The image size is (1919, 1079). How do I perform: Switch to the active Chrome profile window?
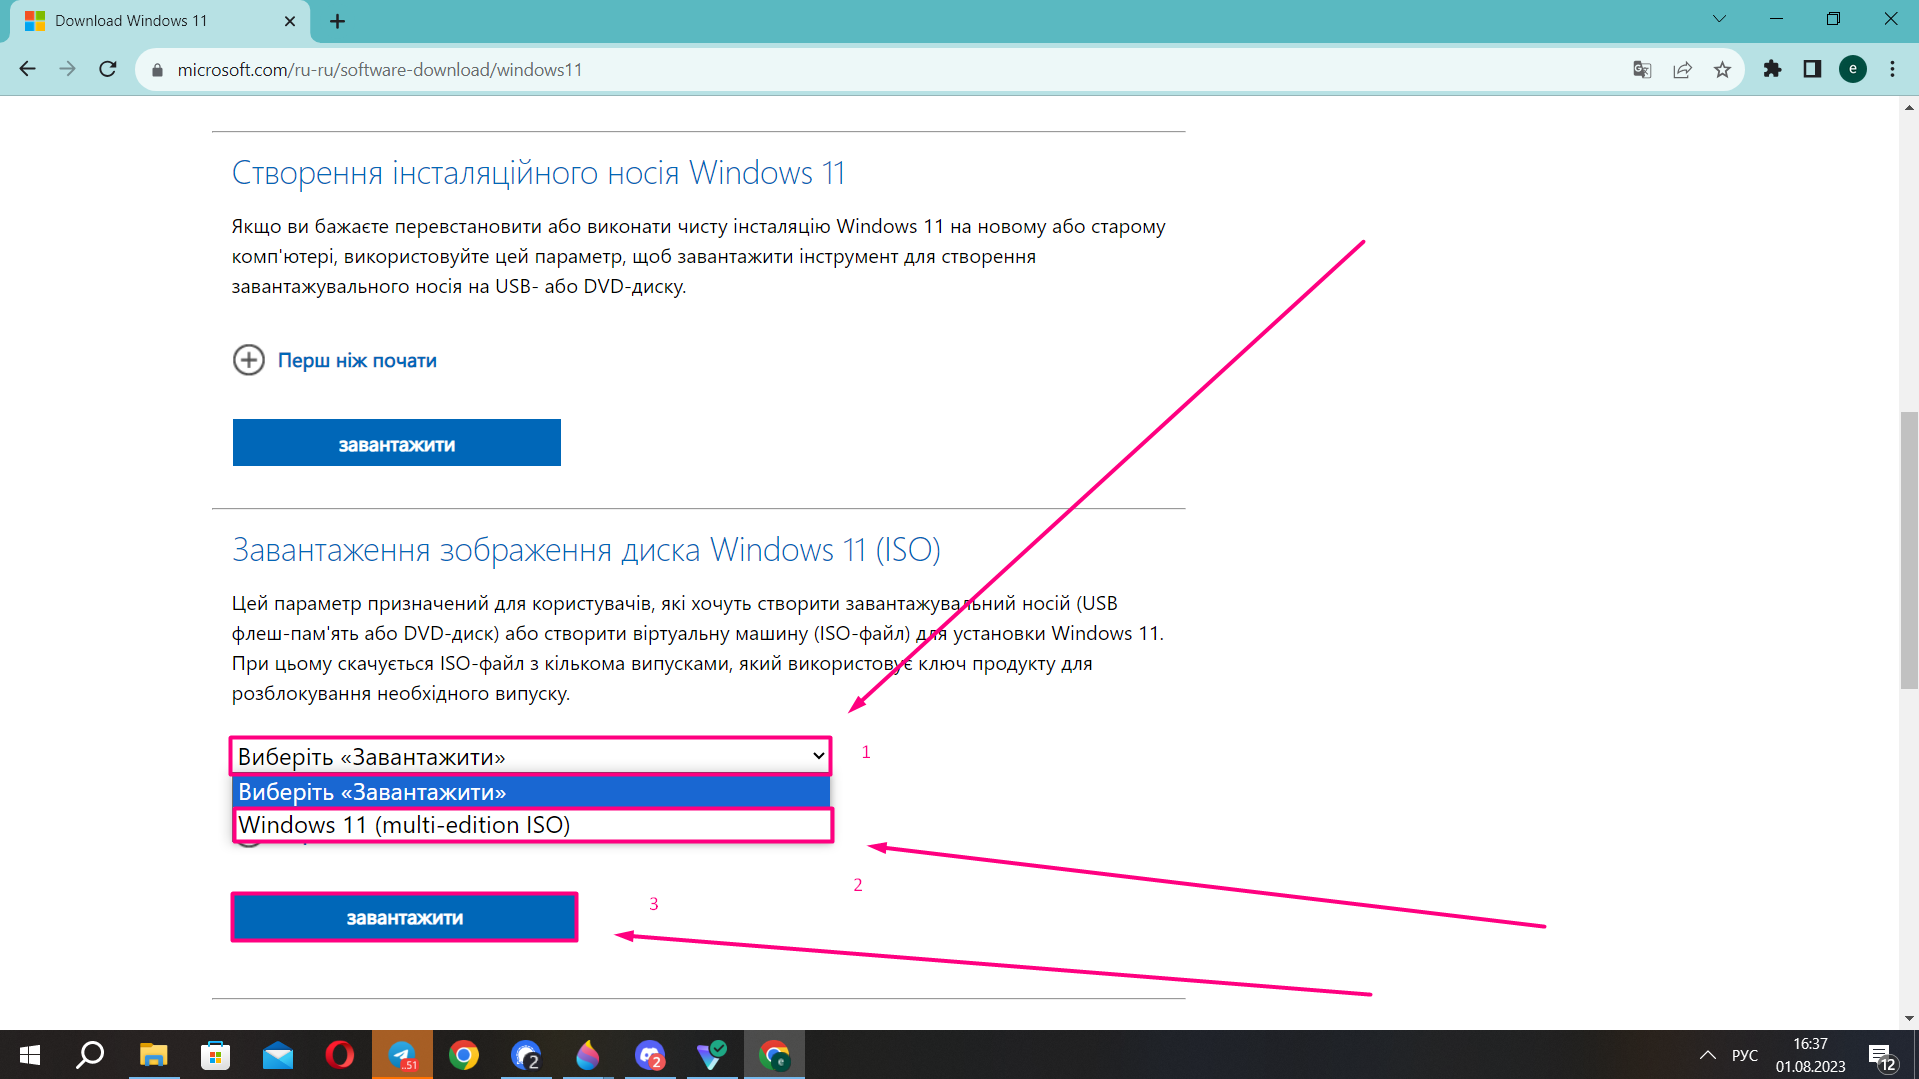[774, 1055]
